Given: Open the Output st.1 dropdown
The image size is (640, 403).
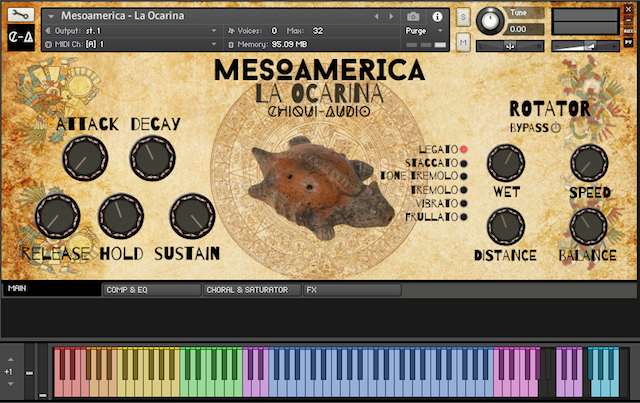Looking at the screenshot, I should click(214, 31).
